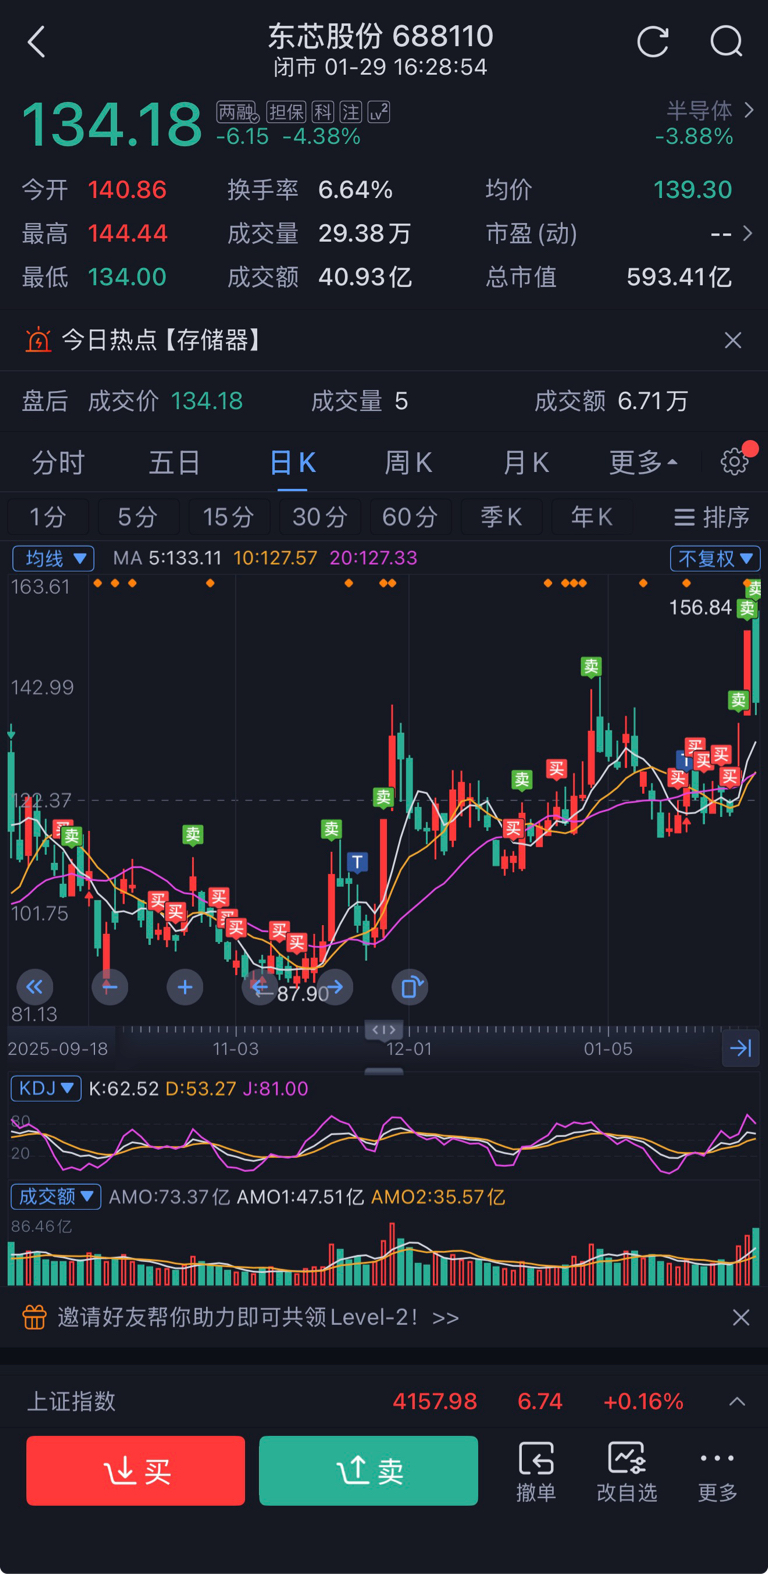
Task: Tap the 卖 marker near 156.84
Action: click(x=746, y=608)
